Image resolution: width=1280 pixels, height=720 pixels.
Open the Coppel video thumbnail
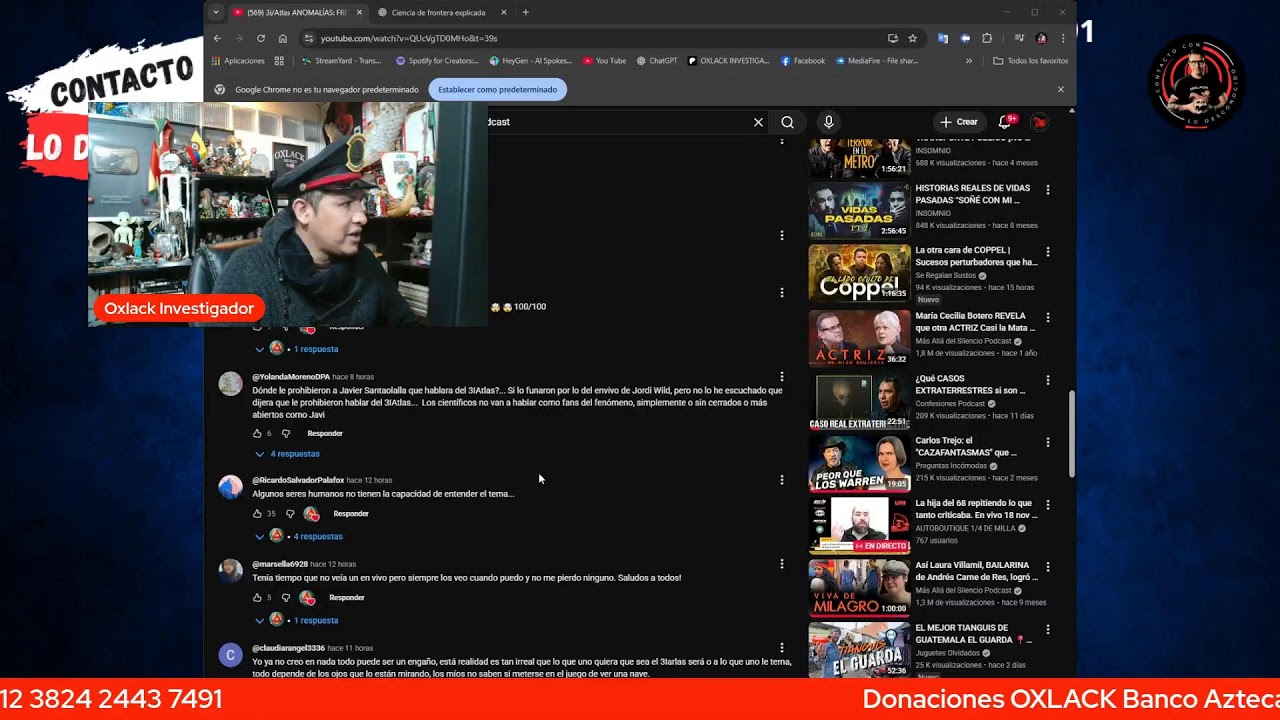859,273
